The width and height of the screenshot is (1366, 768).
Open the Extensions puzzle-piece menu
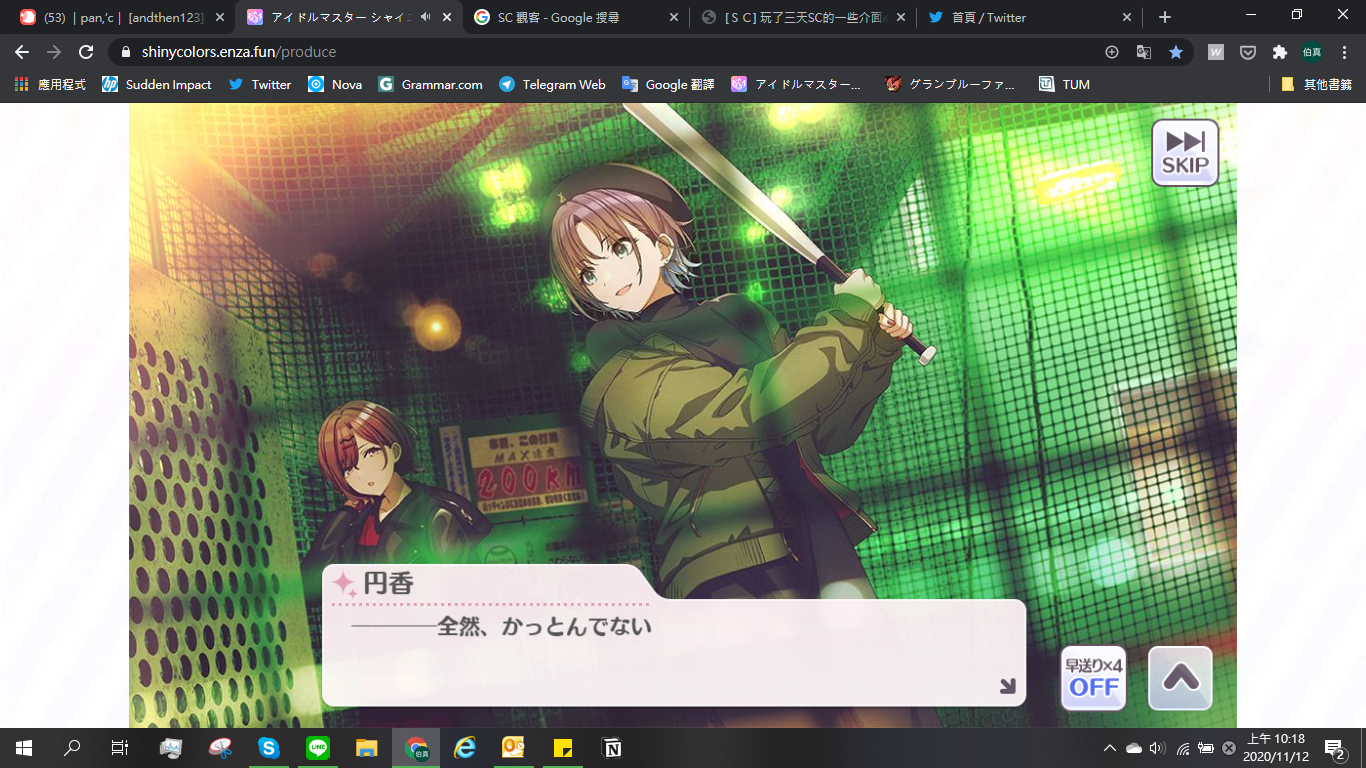point(1279,52)
